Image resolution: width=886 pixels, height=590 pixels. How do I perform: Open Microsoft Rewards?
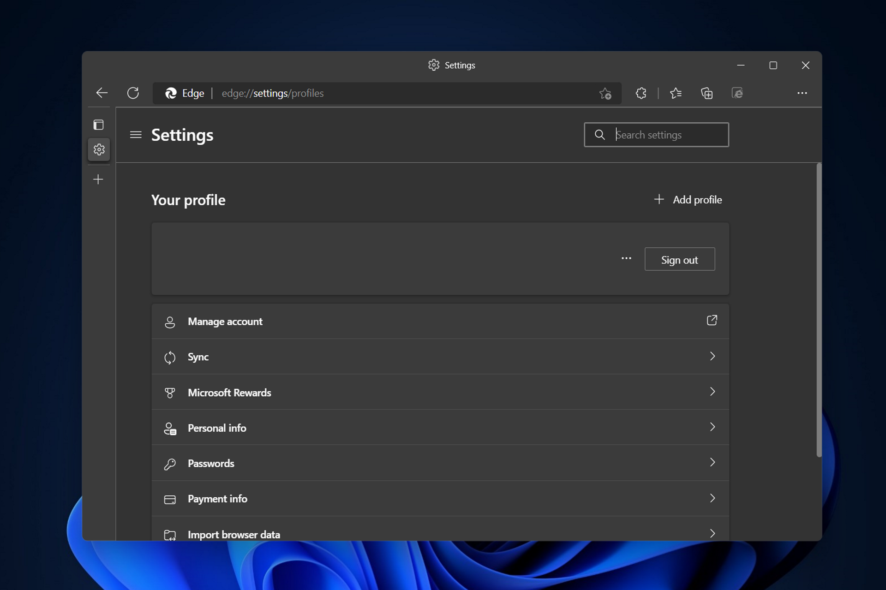click(440, 392)
